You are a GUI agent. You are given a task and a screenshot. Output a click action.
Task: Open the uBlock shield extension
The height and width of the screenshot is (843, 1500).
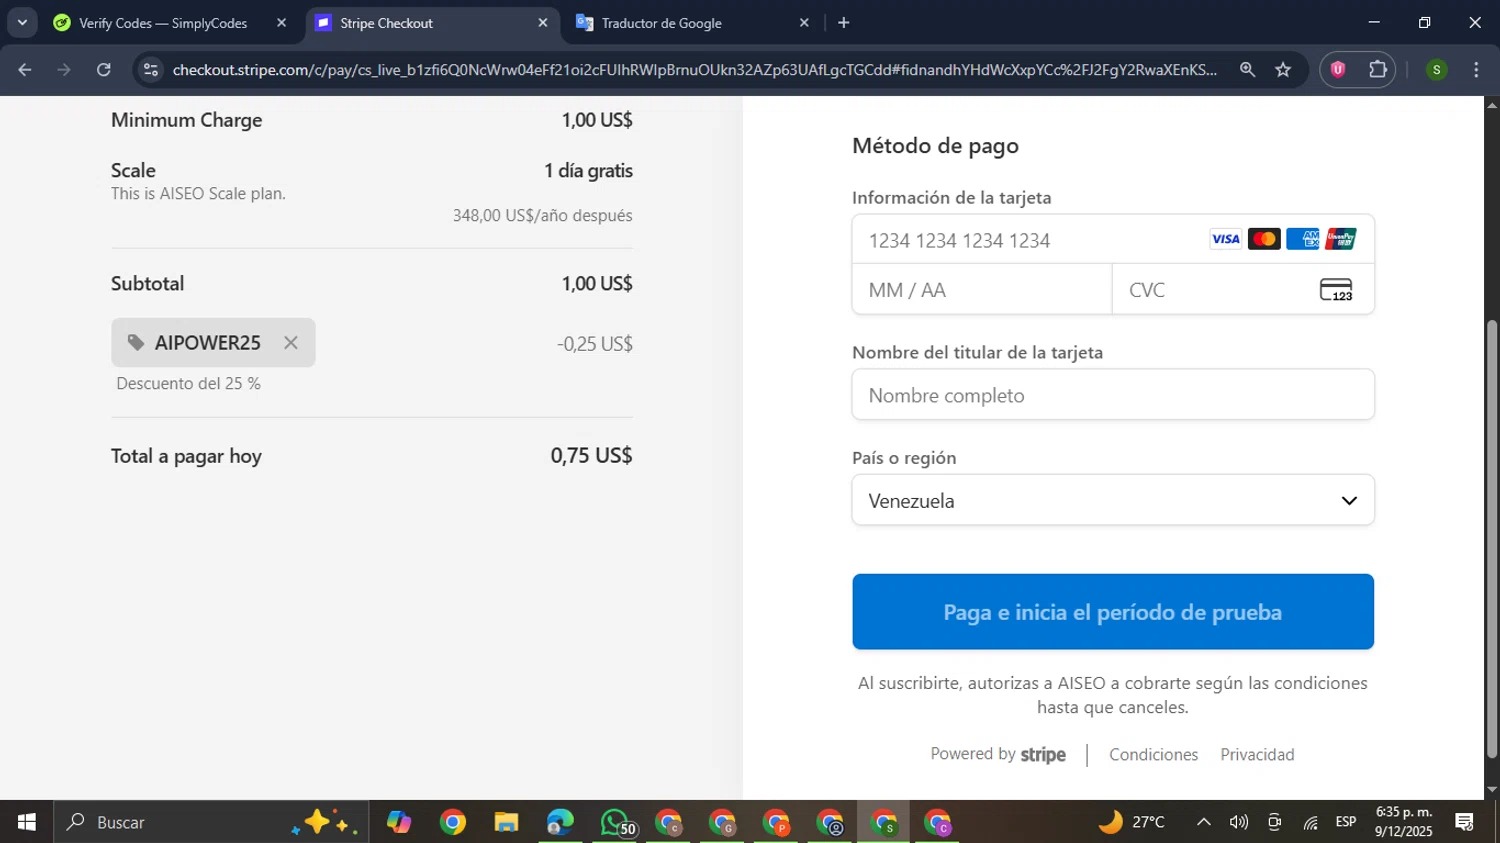click(x=1338, y=70)
